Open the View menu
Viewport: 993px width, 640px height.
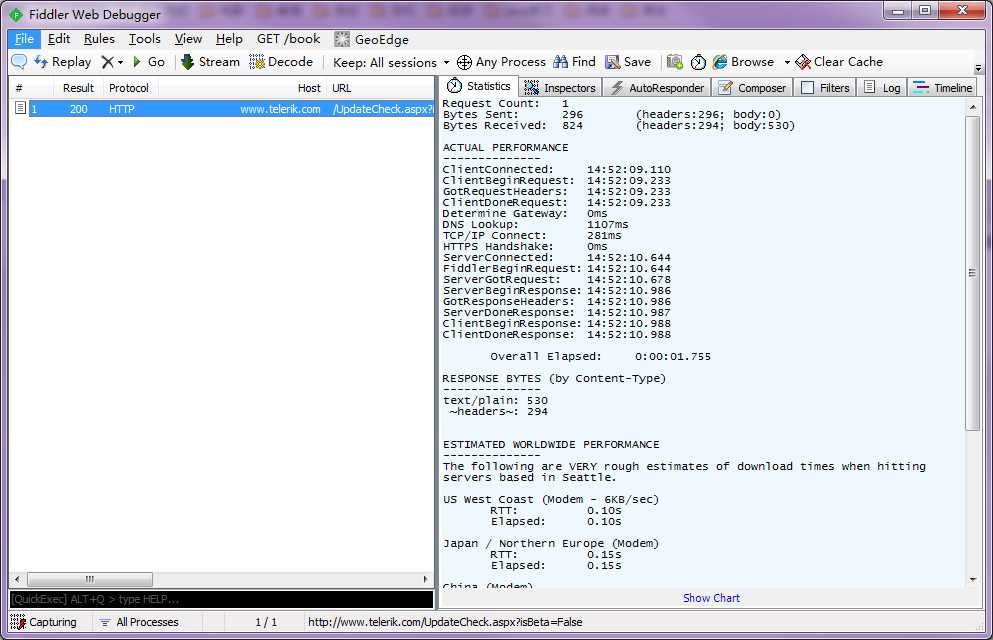pyautogui.click(x=188, y=39)
